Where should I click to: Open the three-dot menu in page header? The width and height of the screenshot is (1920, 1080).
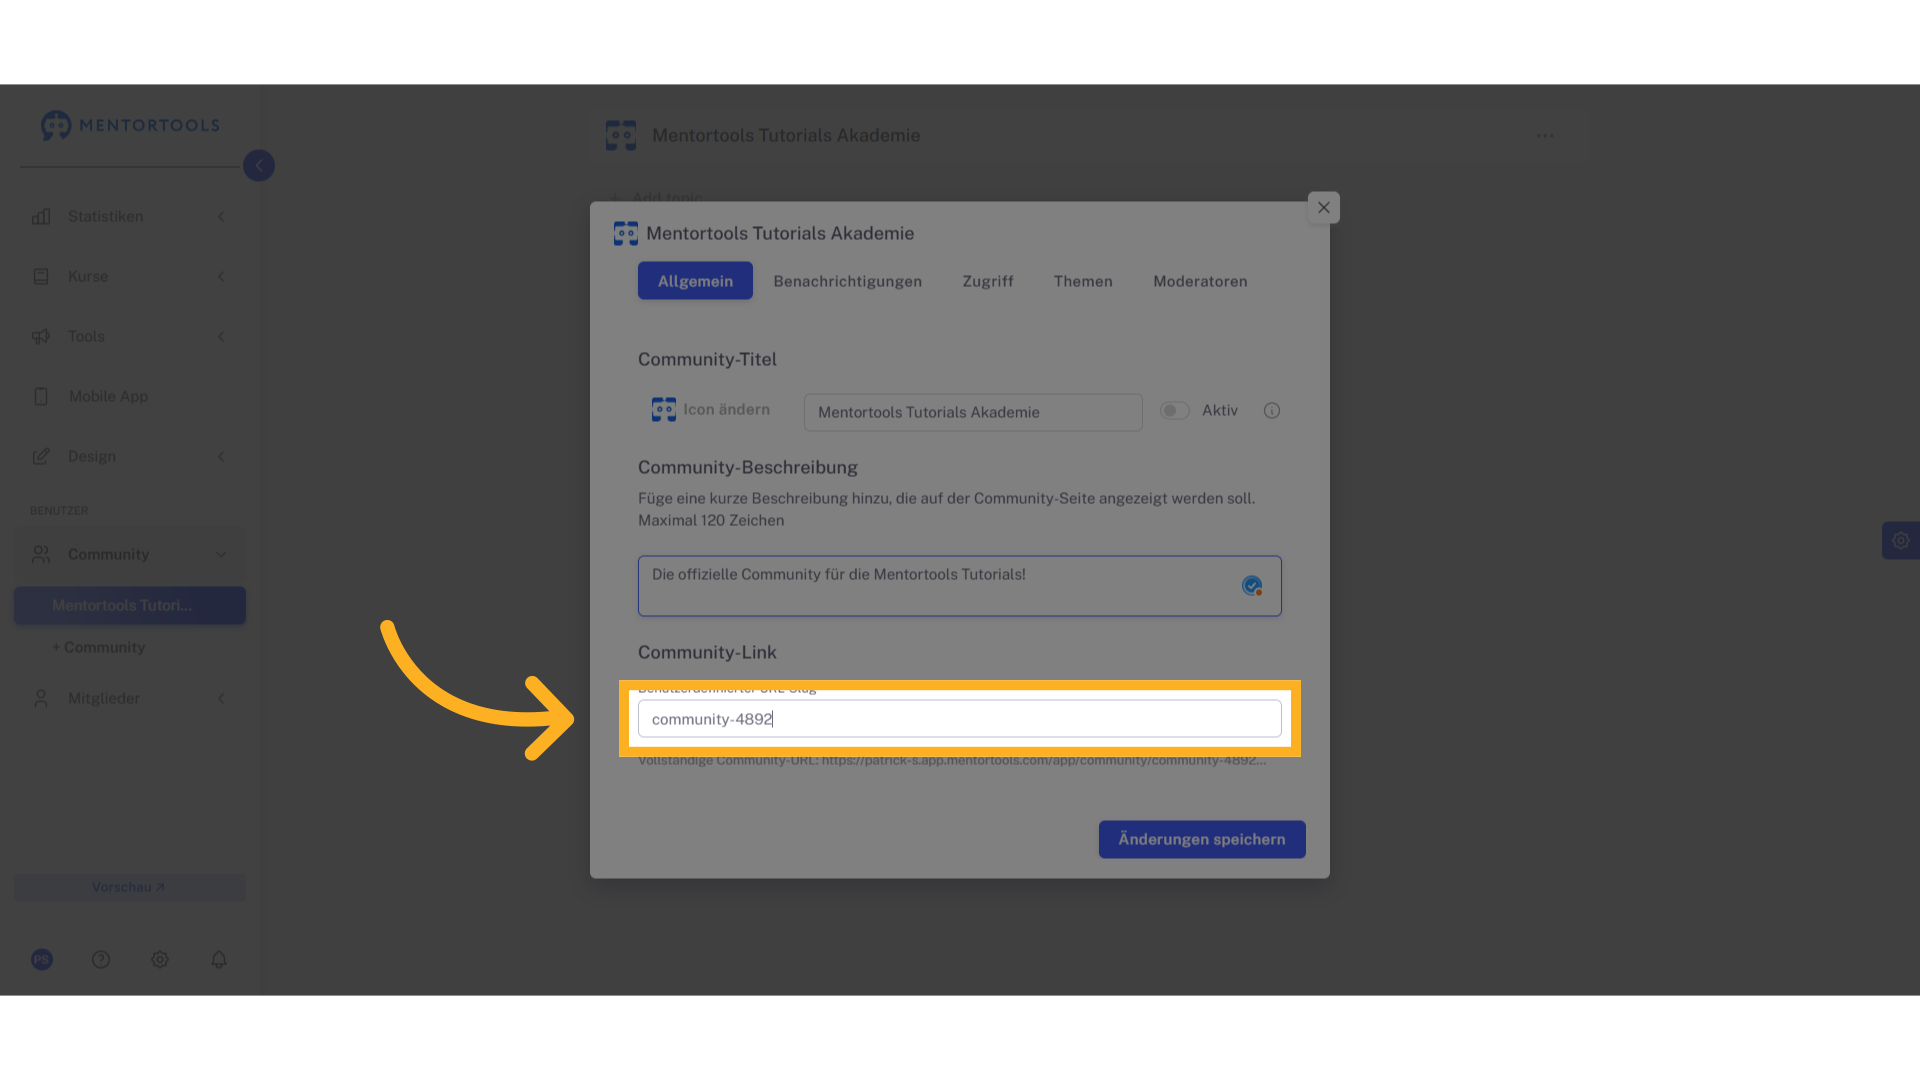pyautogui.click(x=1546, y=136)
